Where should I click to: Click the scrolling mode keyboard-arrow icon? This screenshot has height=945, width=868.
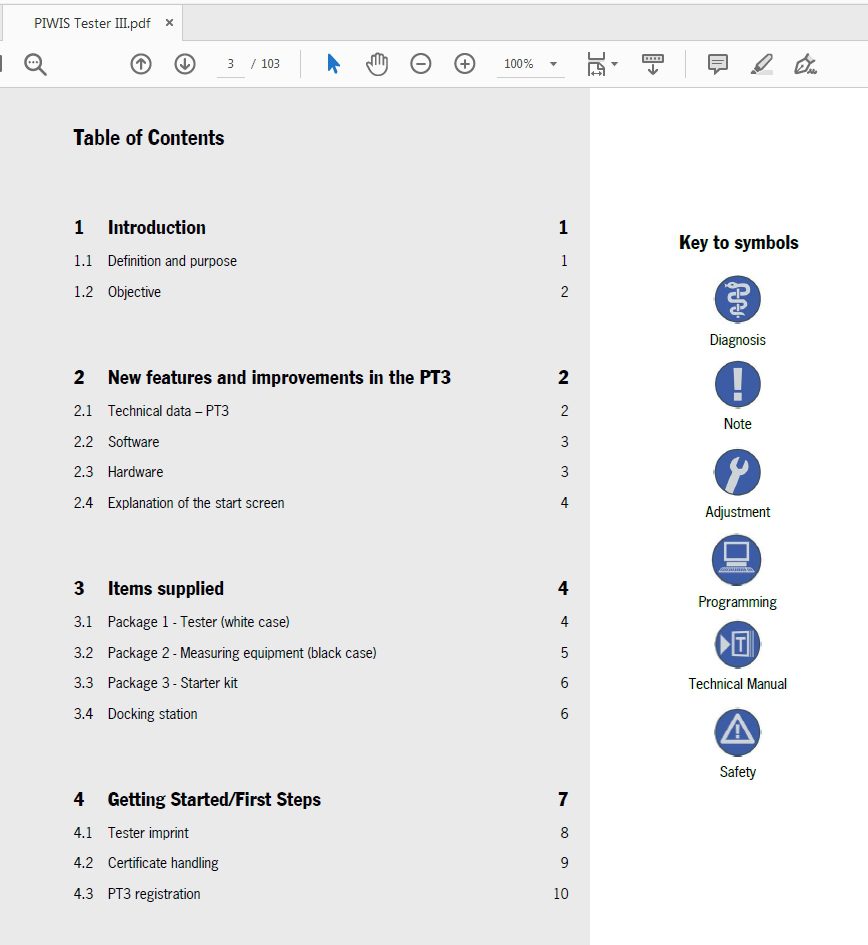pyautogui.click(x=653, y=64)
